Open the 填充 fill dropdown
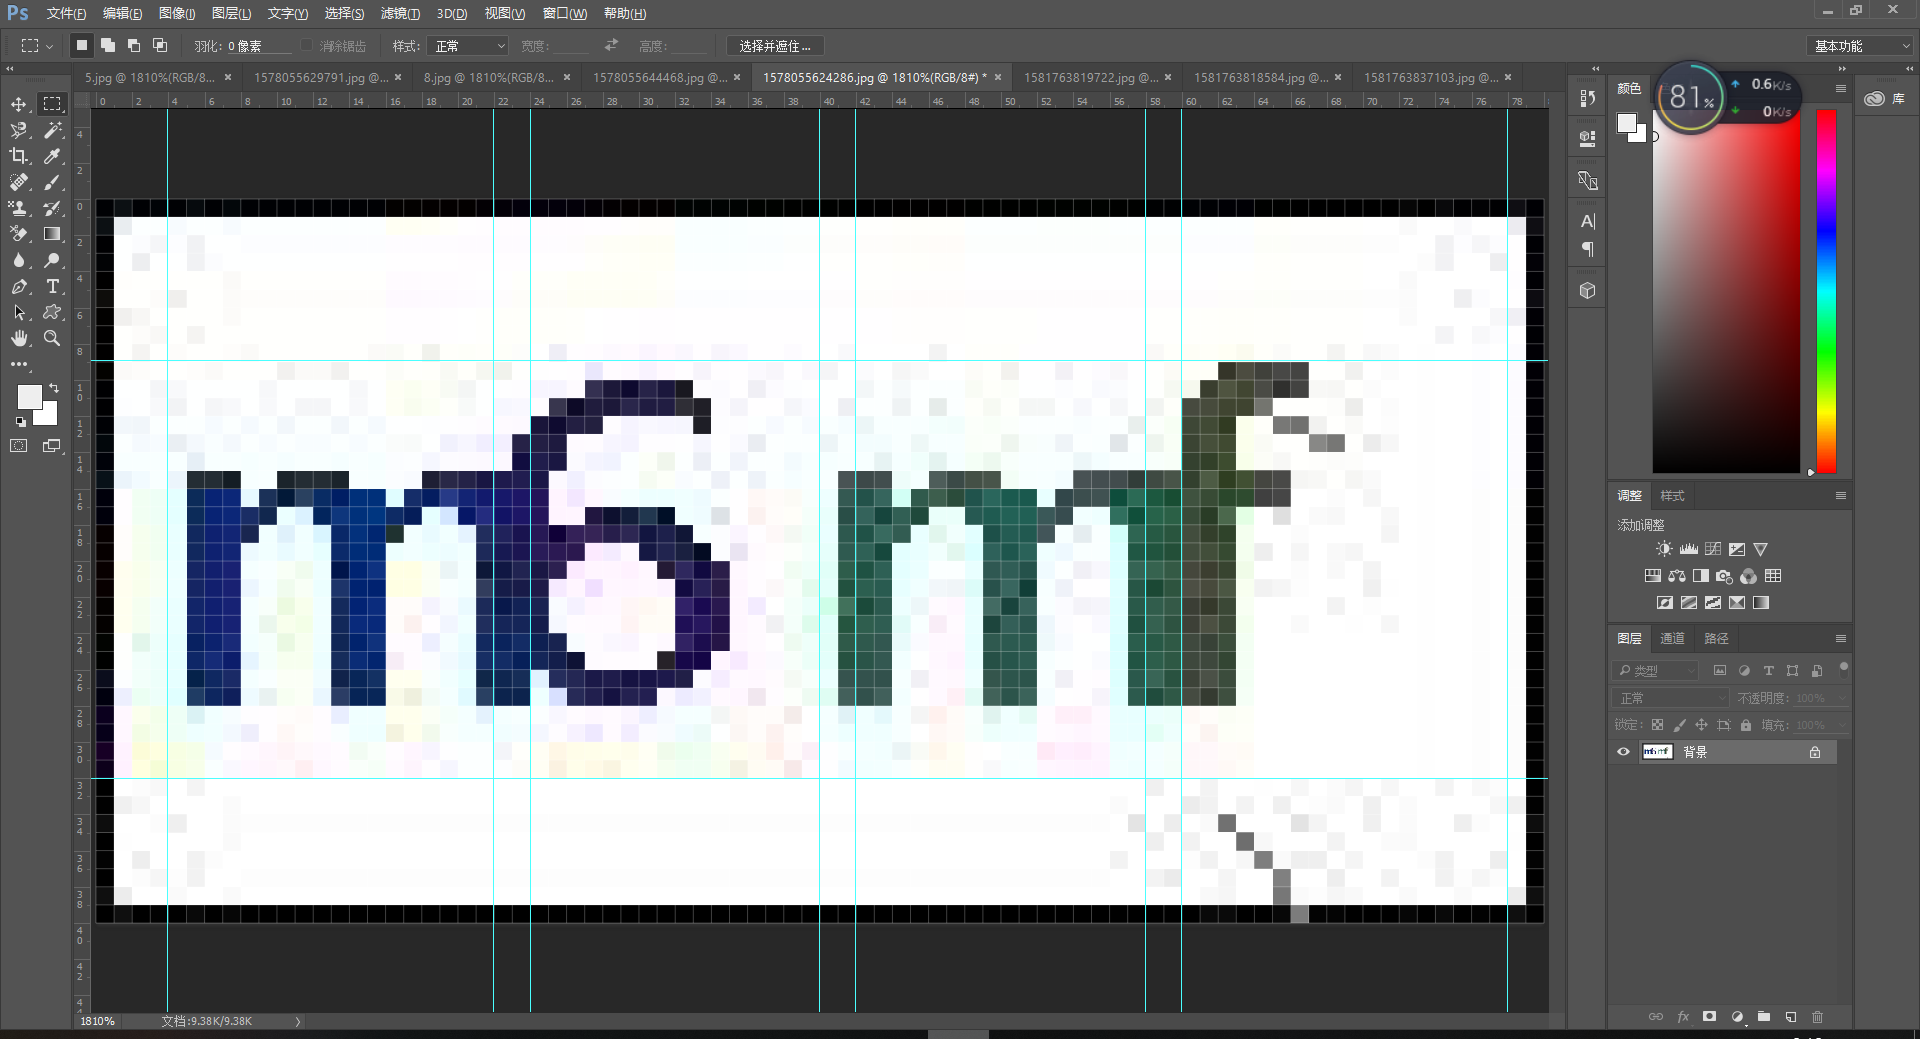 click(x=1842, y=725)
